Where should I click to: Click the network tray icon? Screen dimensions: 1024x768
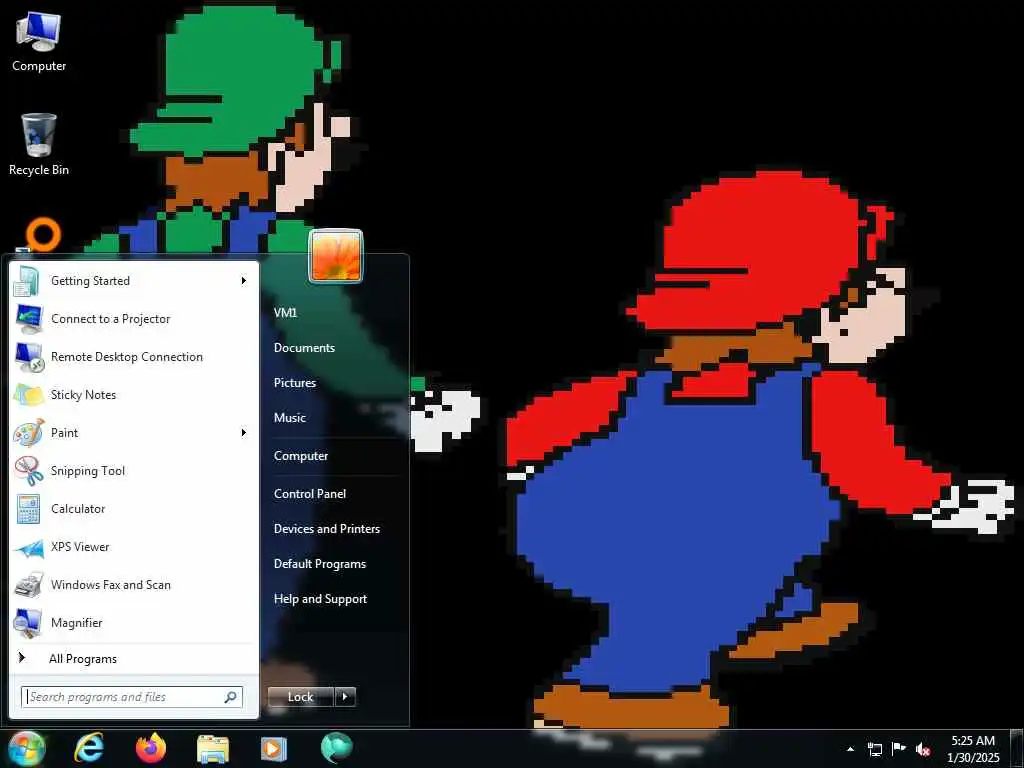pos(874,749)
